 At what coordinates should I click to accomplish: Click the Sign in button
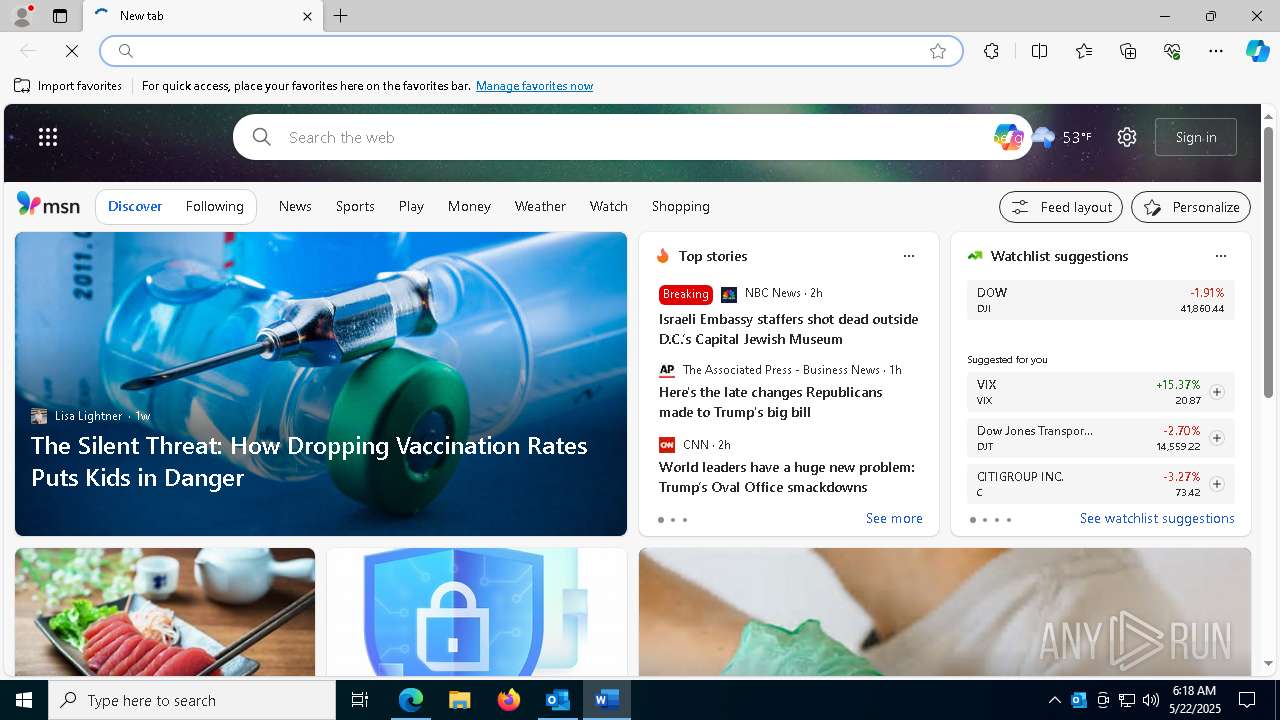(x=1196, y=137)
